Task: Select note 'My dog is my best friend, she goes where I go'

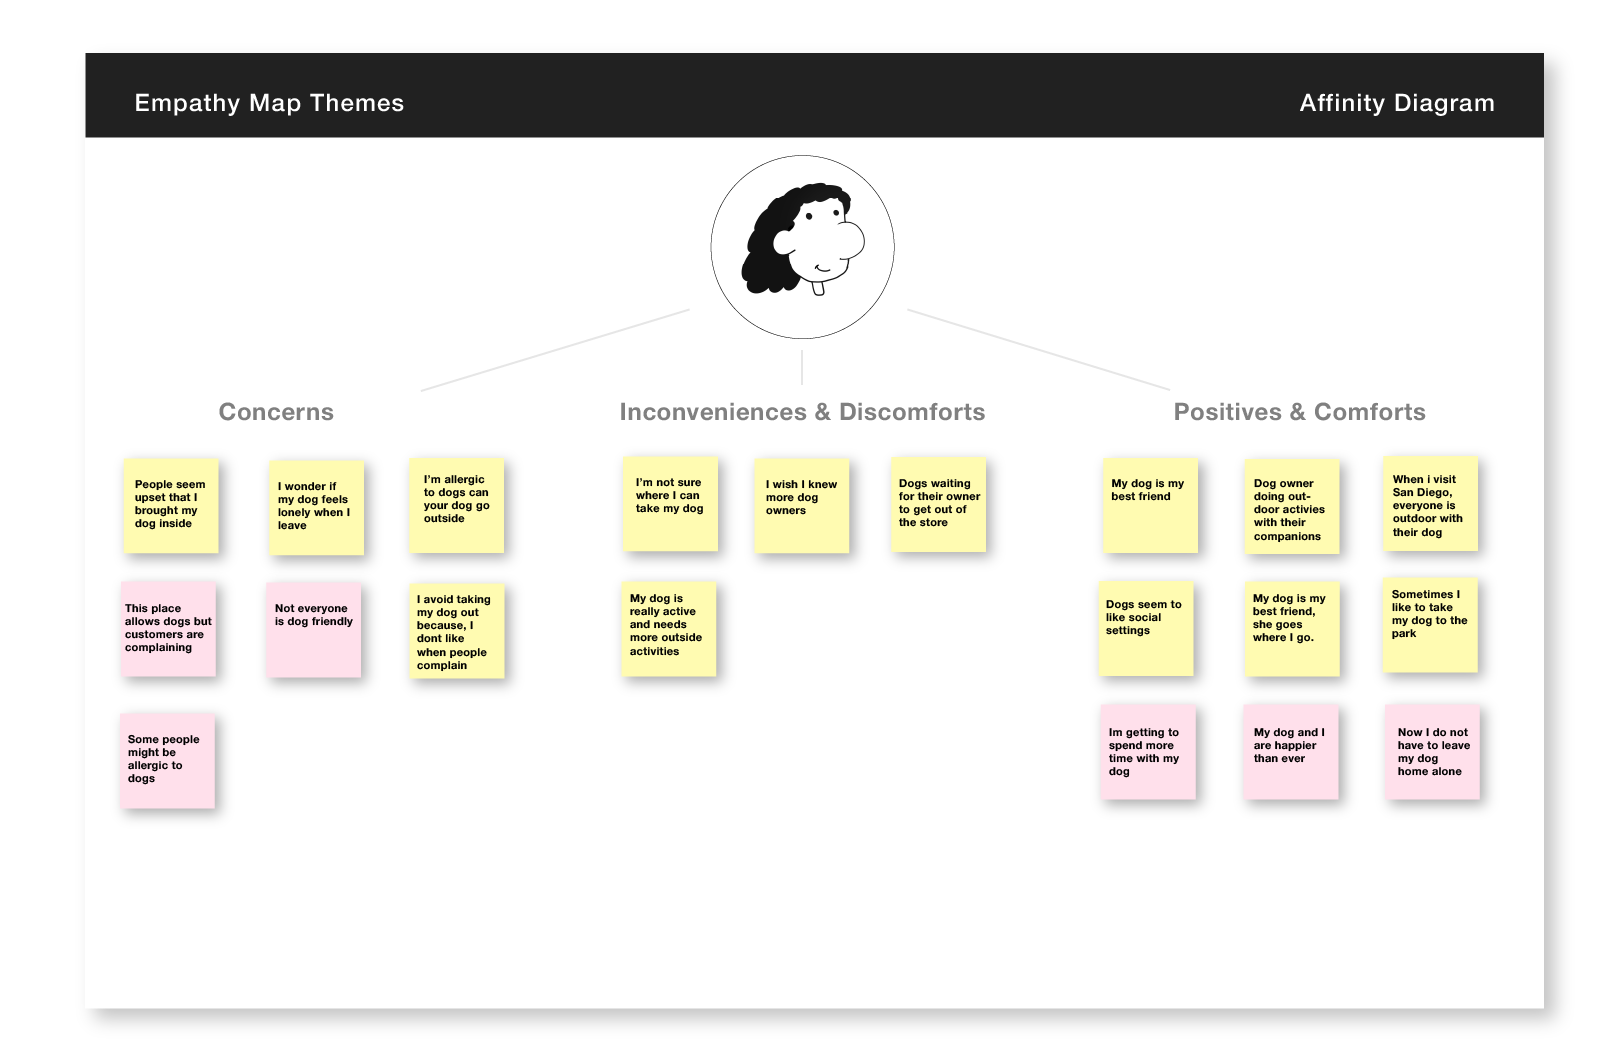Action: pyautogui.click(x=1292, y=629)
